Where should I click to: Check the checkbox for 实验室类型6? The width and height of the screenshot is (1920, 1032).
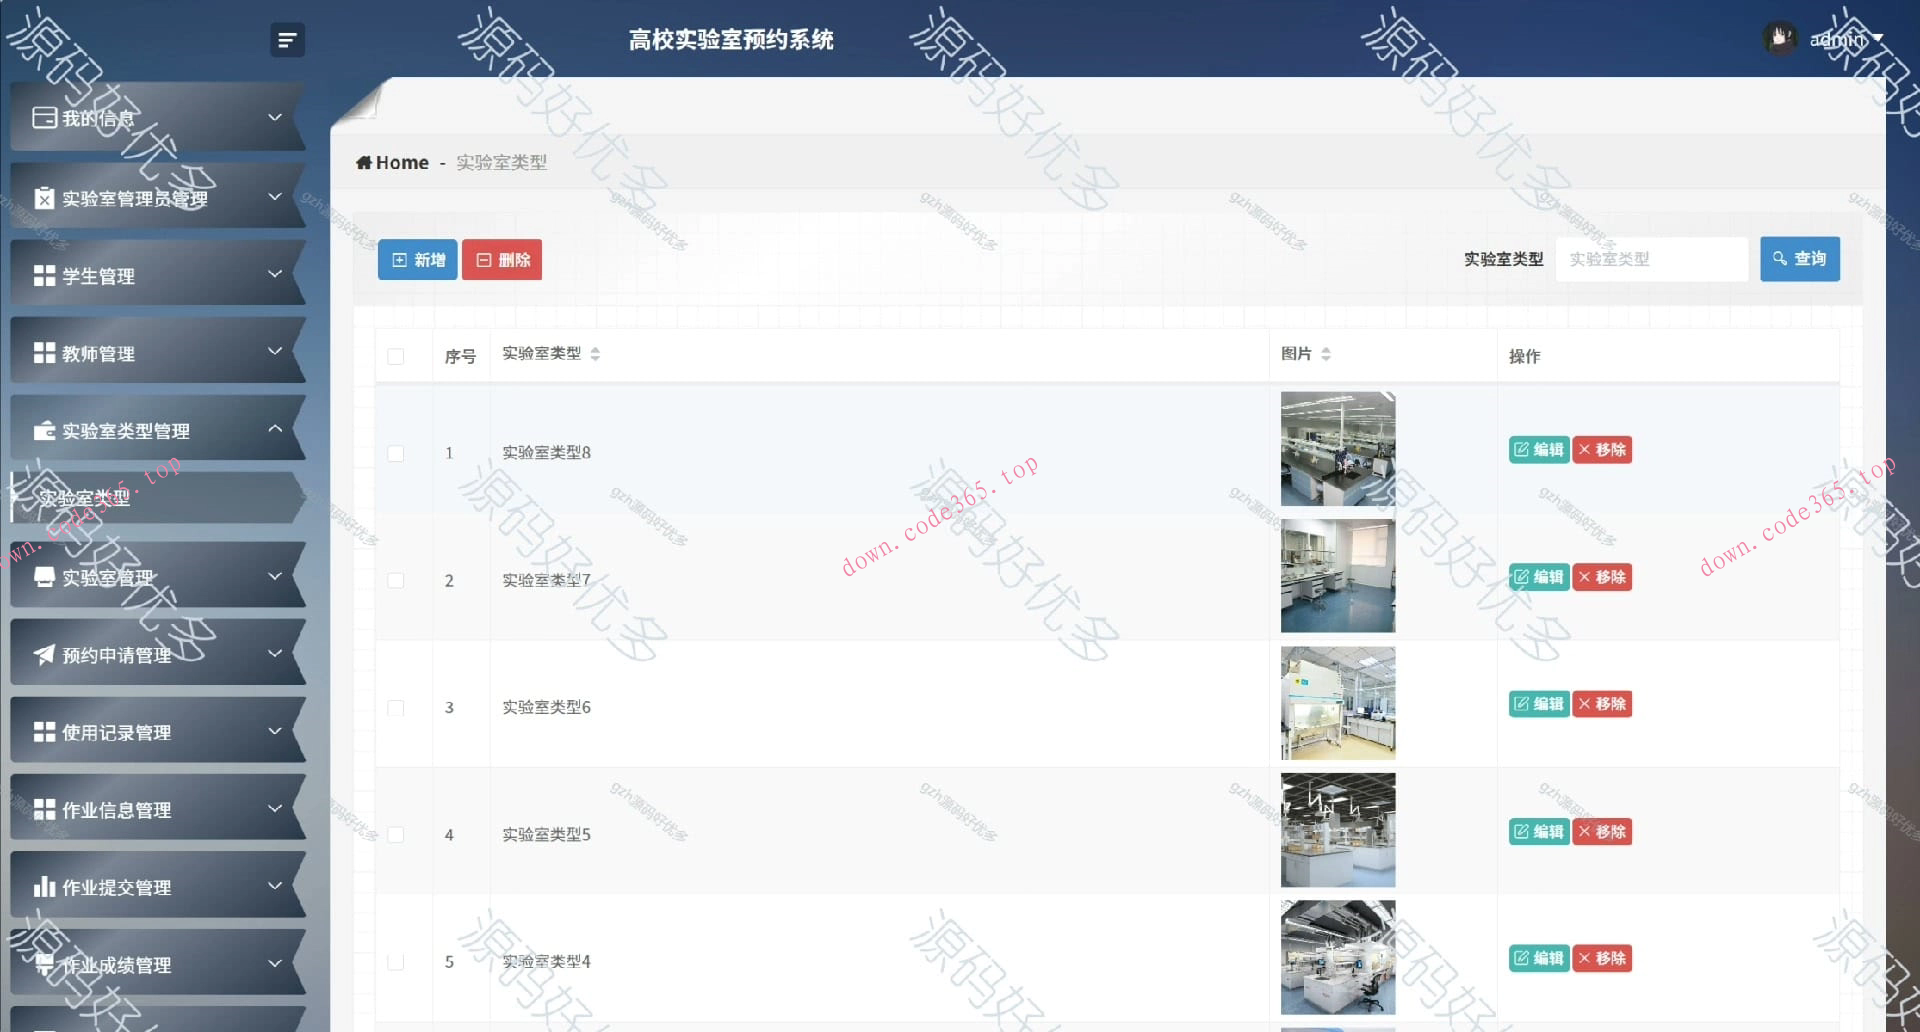pos(394,707)
